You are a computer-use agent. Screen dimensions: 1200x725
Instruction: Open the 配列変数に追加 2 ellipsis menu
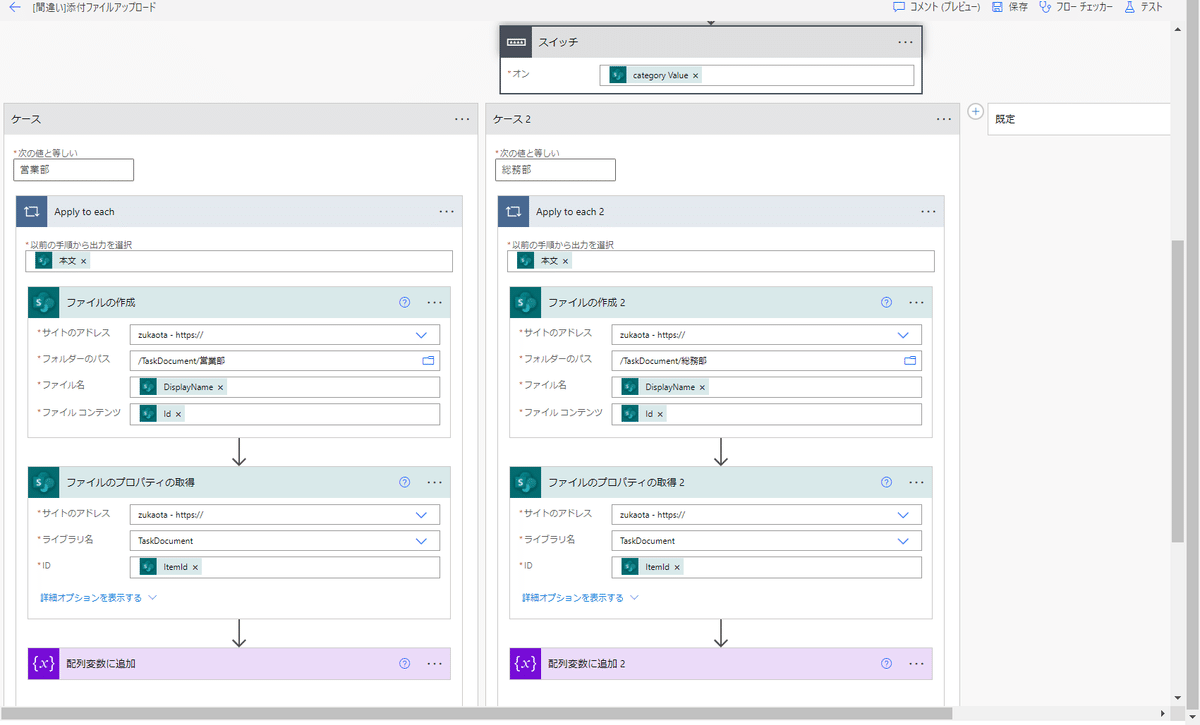point(916,663)
